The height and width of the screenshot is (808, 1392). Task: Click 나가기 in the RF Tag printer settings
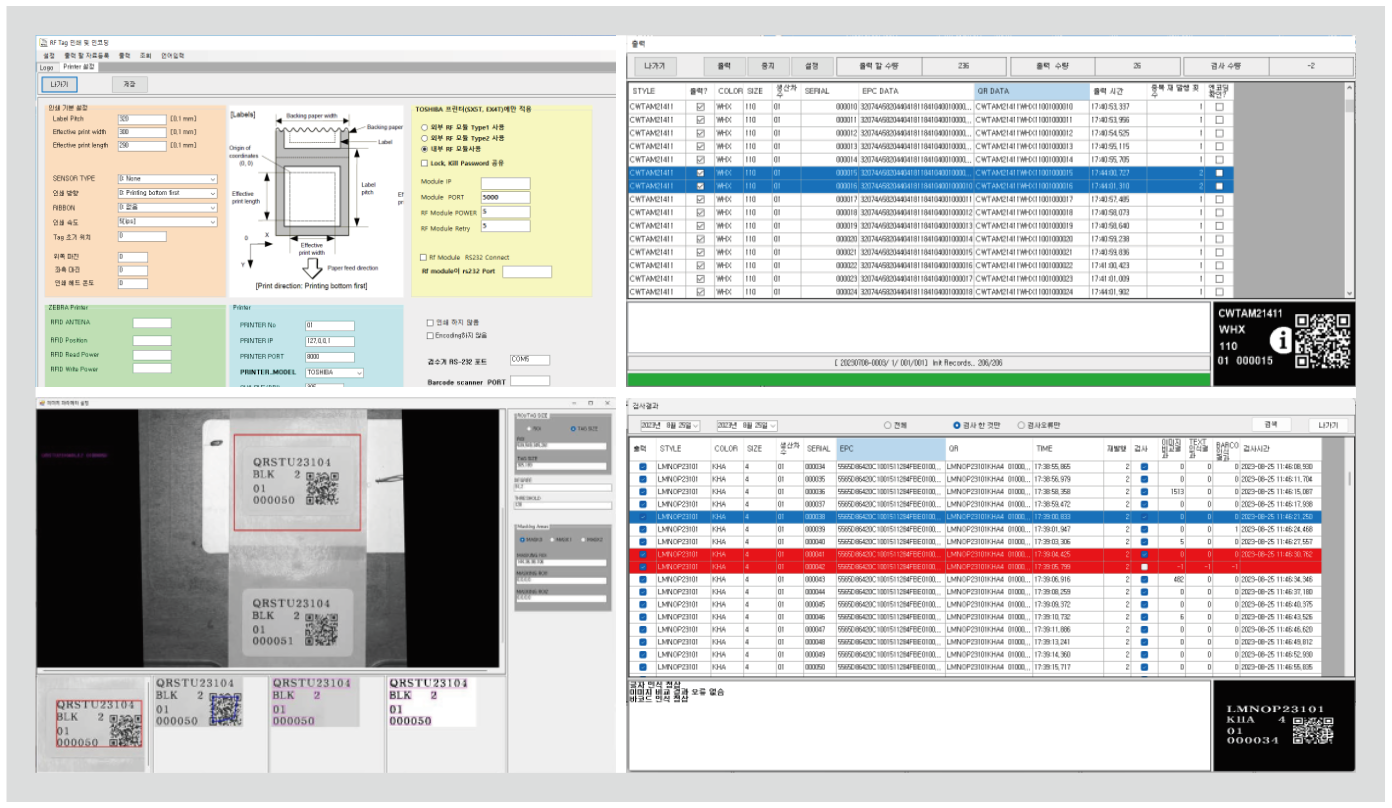(x=58, y=84)
